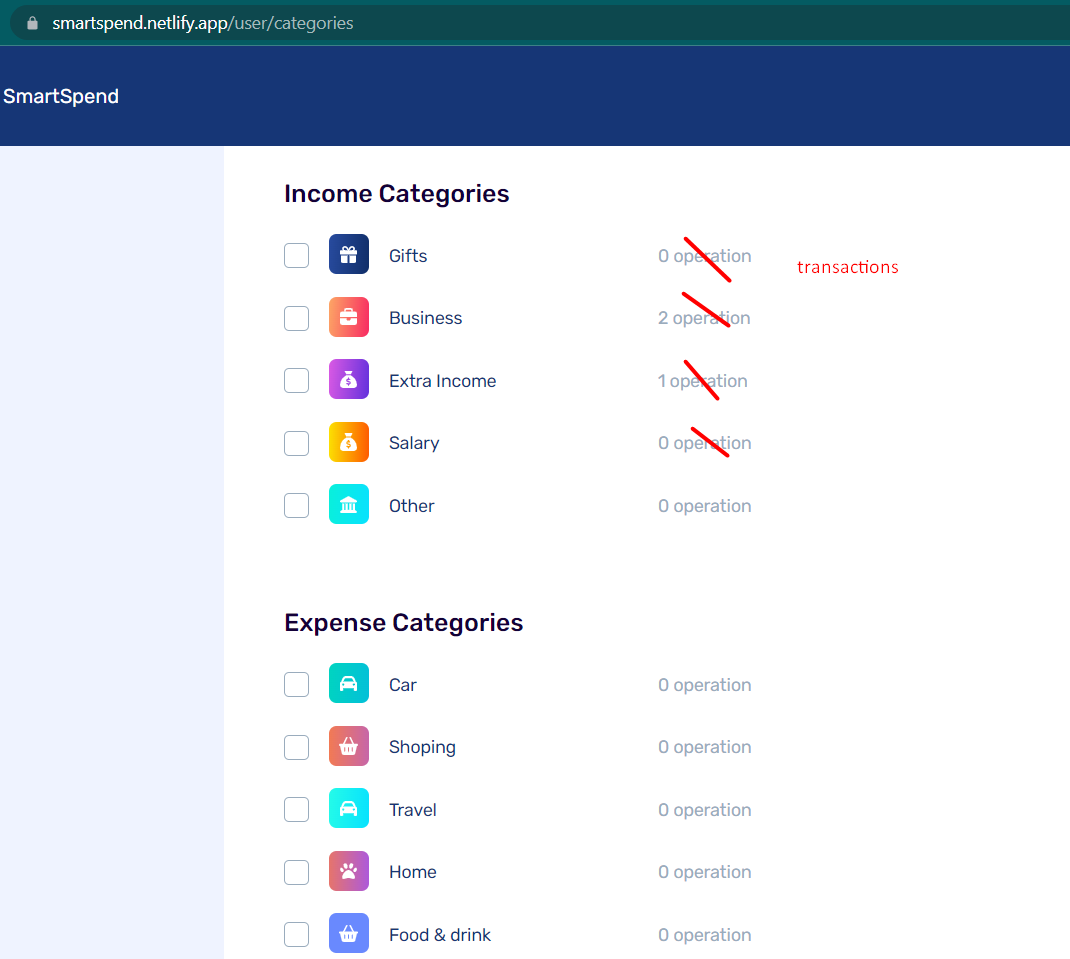Select the Other category bank icon

348,505
